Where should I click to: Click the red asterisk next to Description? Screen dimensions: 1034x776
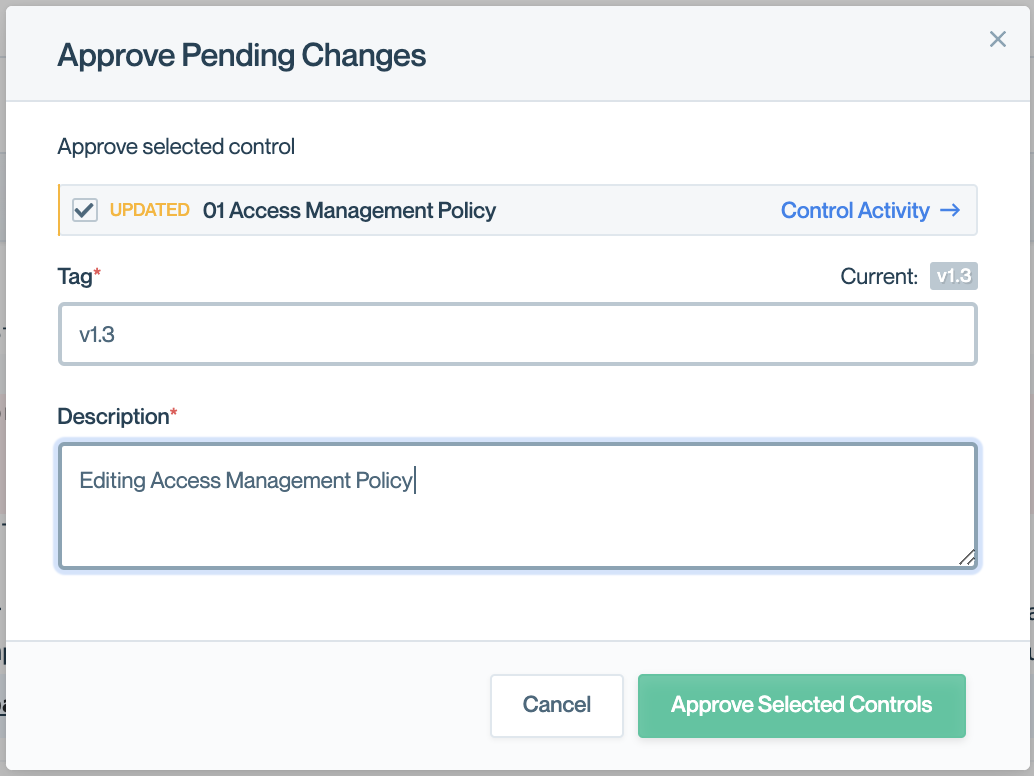(174, 412)
